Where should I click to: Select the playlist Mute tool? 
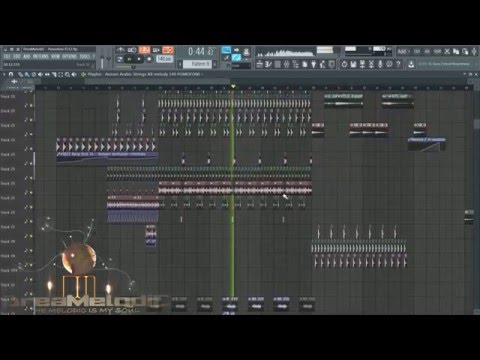[x=40, y=74]
